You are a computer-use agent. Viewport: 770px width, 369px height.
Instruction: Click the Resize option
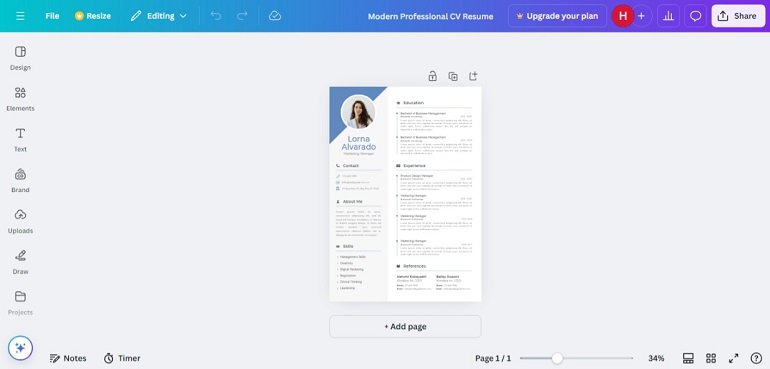93,16
